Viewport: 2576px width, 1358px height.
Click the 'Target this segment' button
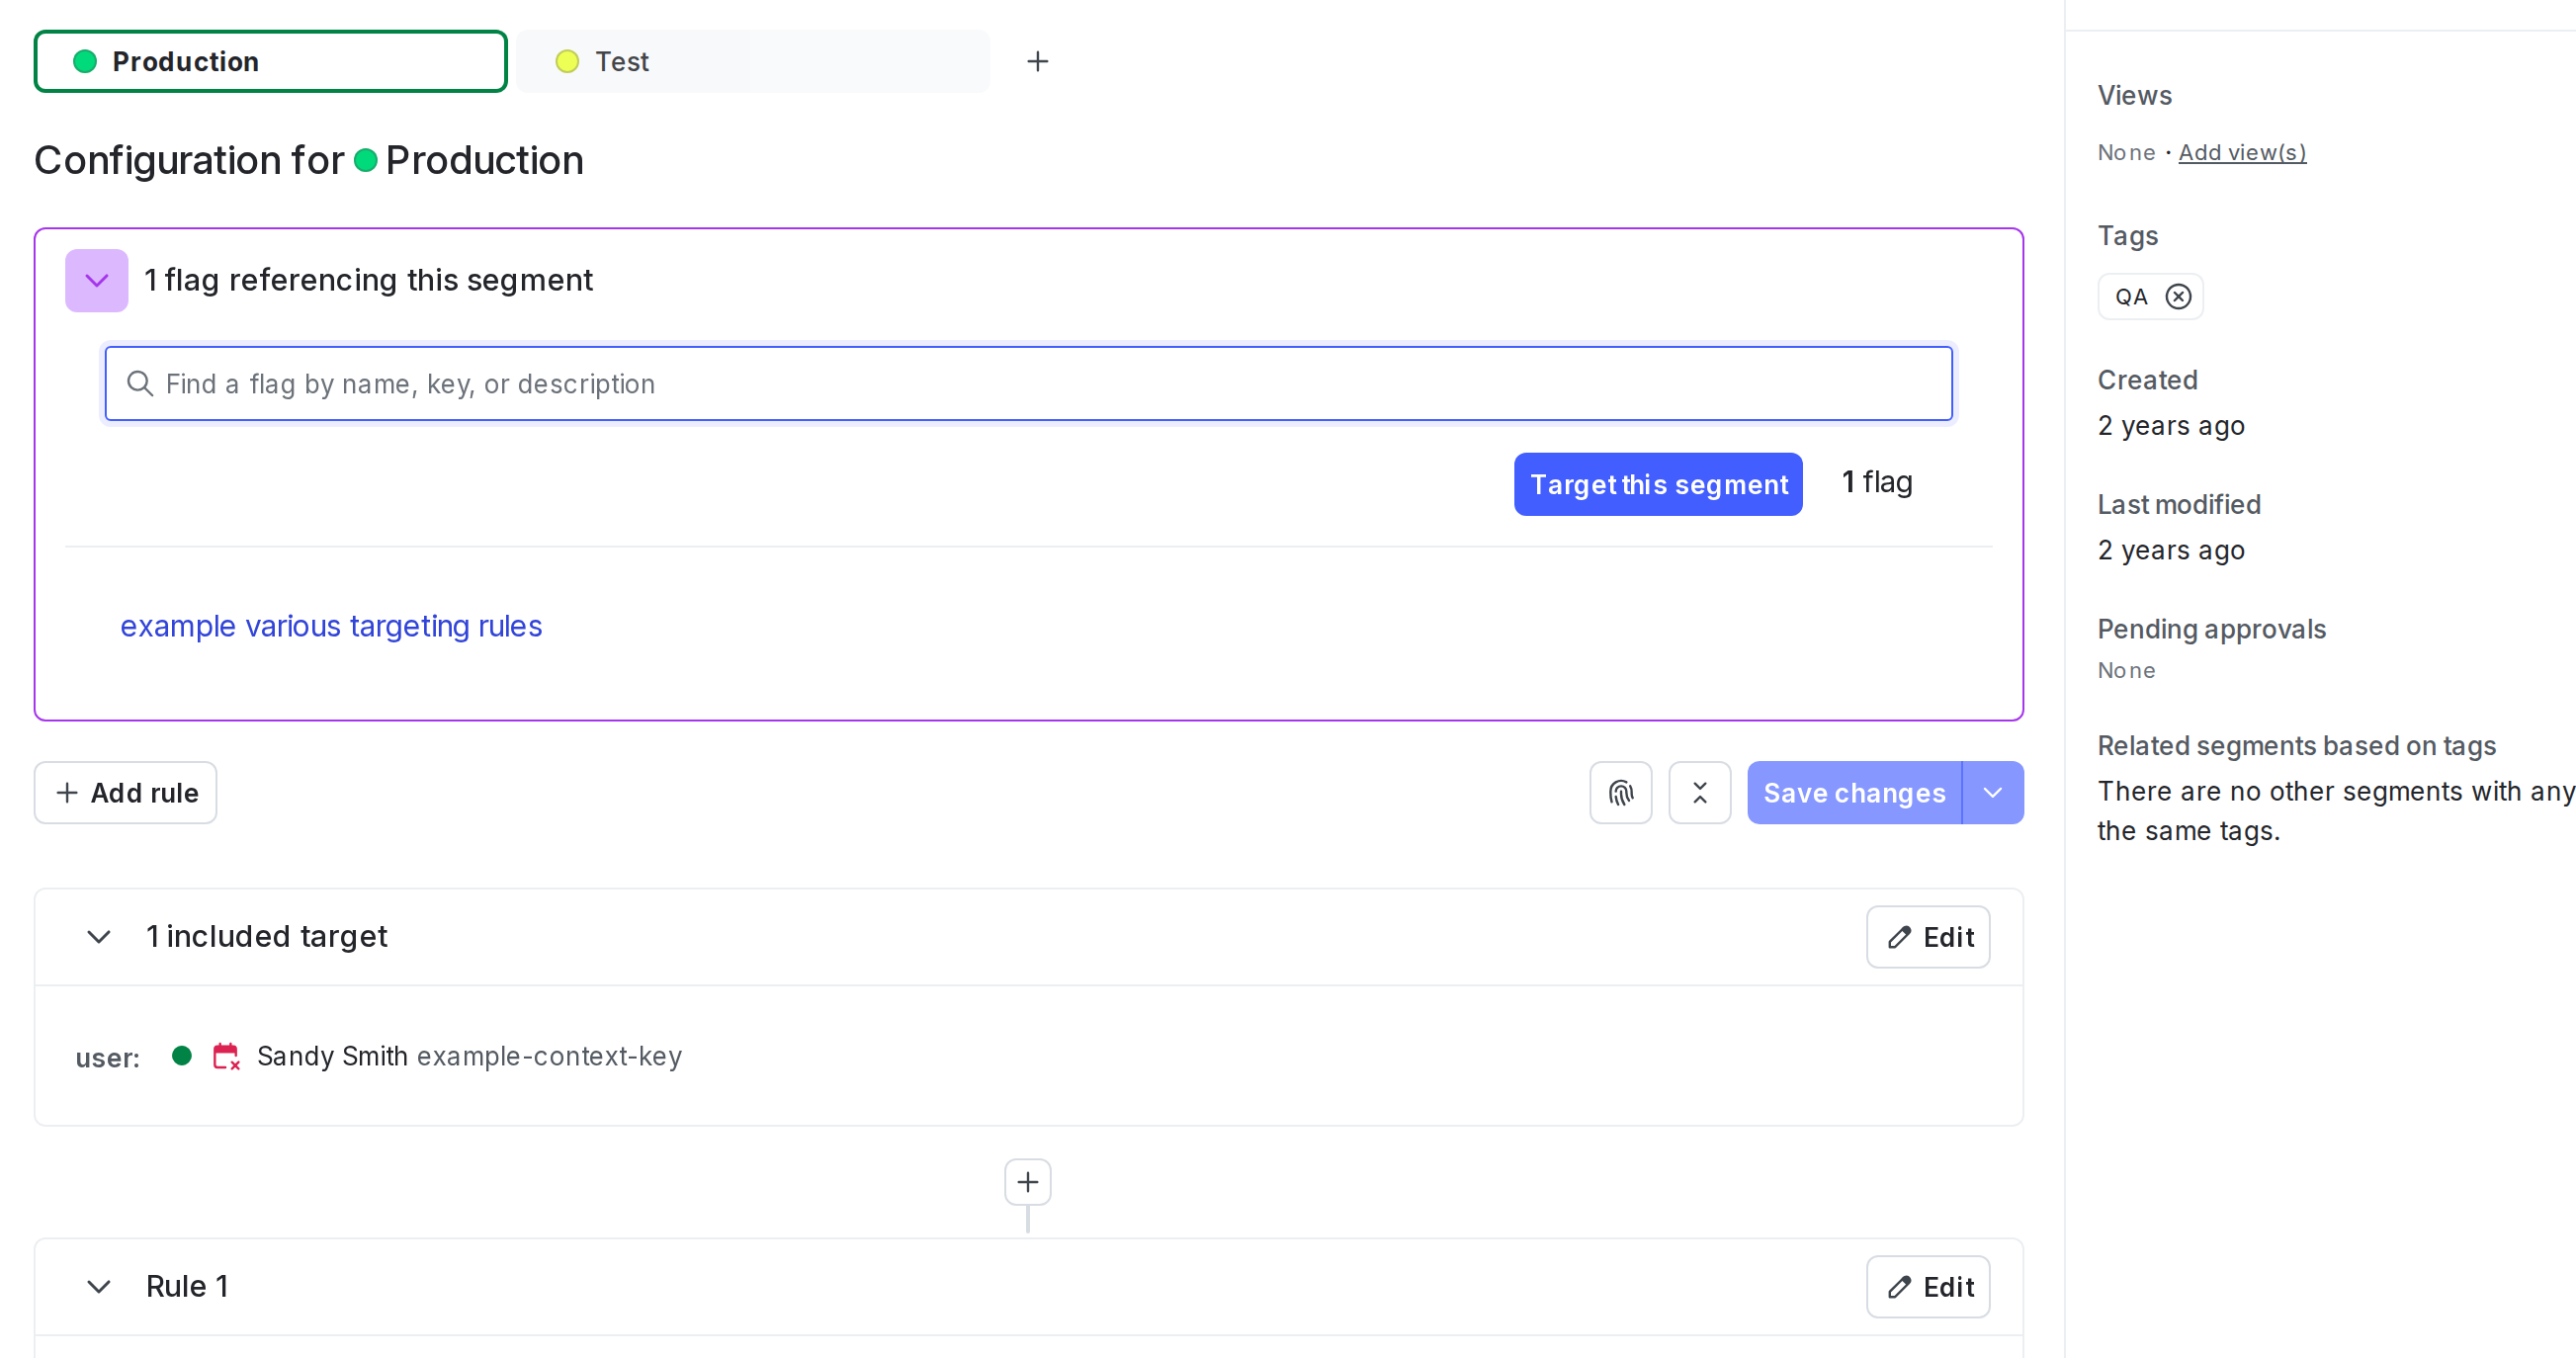click(x=1657, y=484)
